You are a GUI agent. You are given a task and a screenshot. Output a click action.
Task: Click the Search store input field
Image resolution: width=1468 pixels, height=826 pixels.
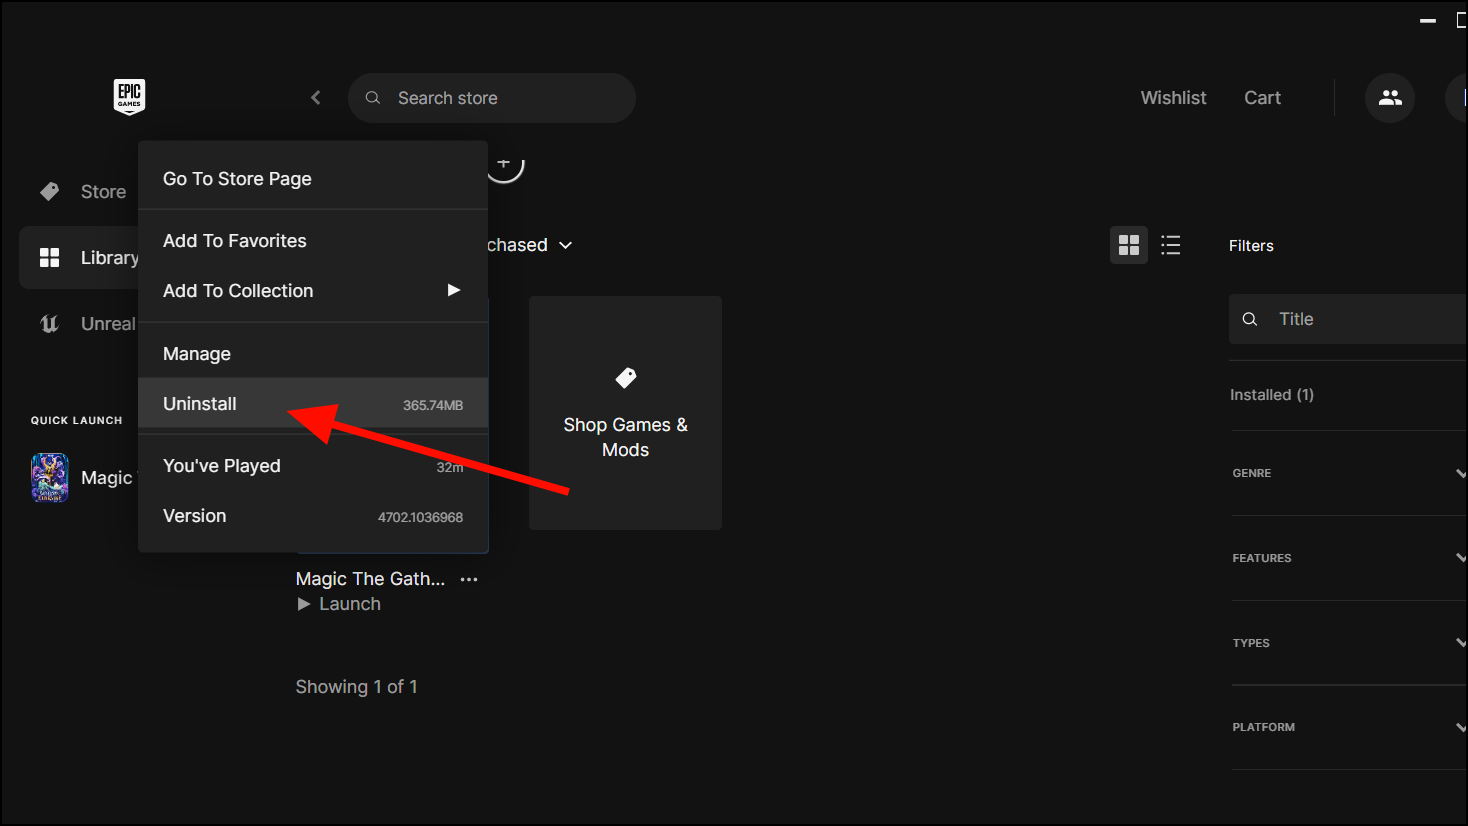[x=492, y=98]
